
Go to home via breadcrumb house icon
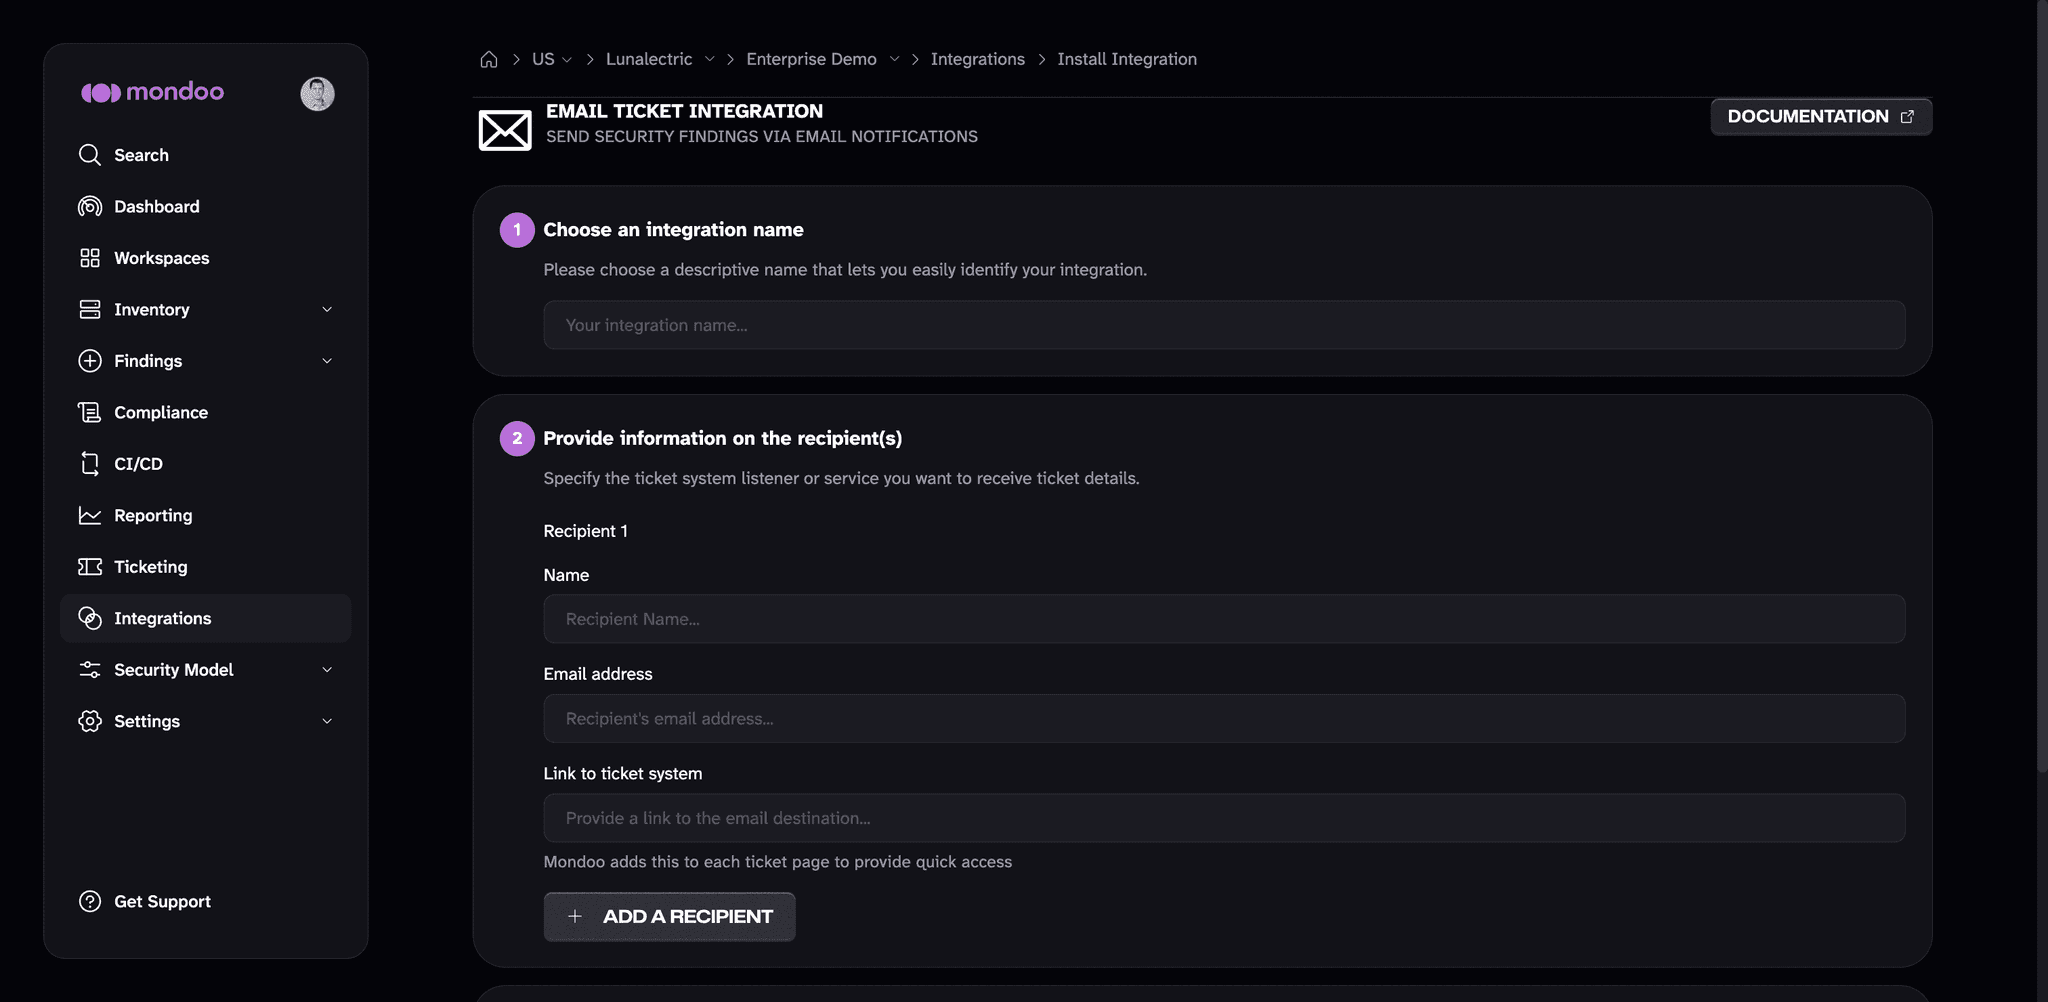point(489,59)
